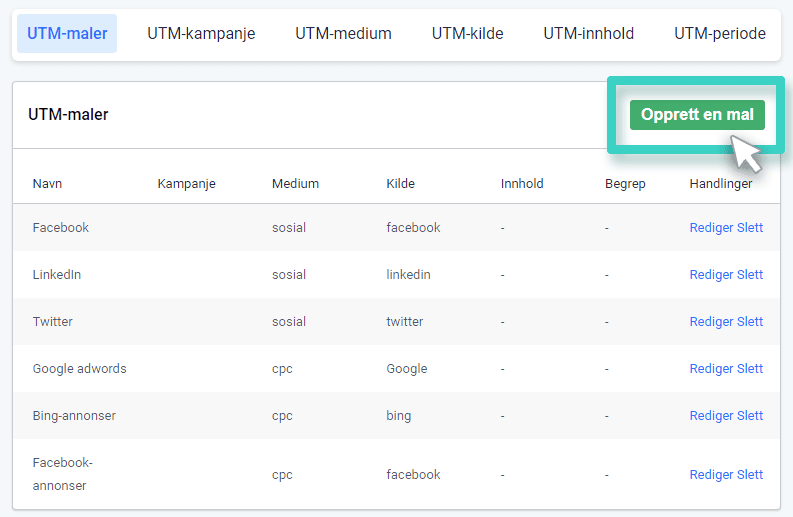The width and height of the screenshot is (793, 517).
Task: Click Slett in the Facebook sosial row
Action: point(750,228)
